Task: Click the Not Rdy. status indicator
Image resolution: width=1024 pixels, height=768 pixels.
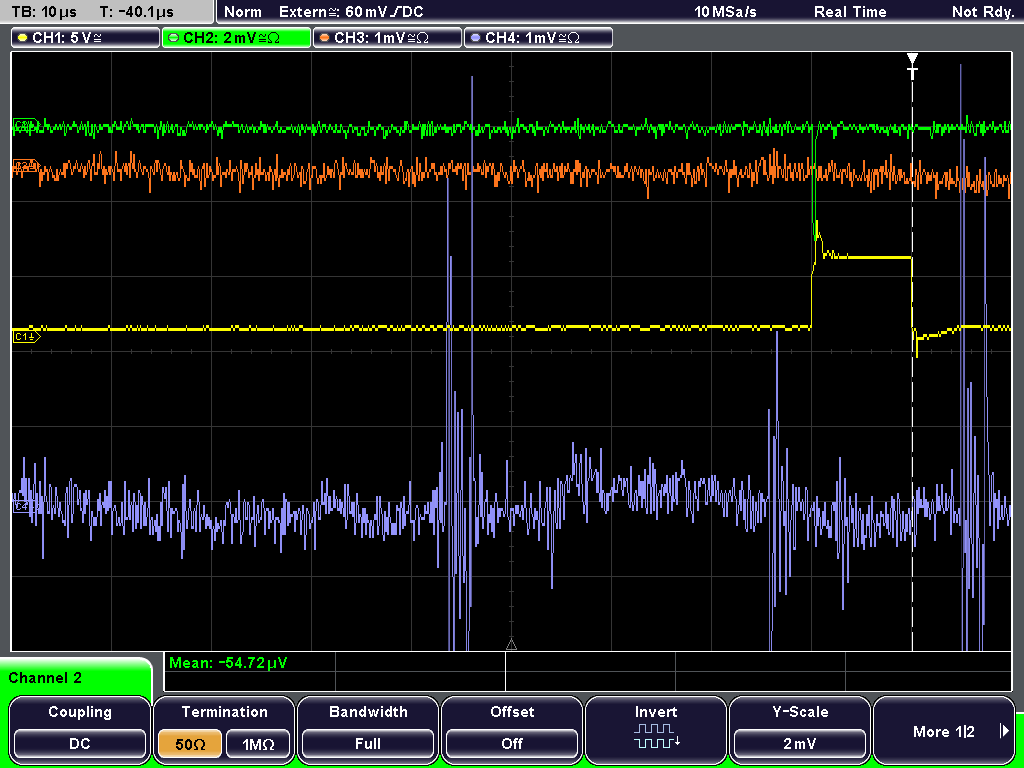Action: [x=983, y=12]
